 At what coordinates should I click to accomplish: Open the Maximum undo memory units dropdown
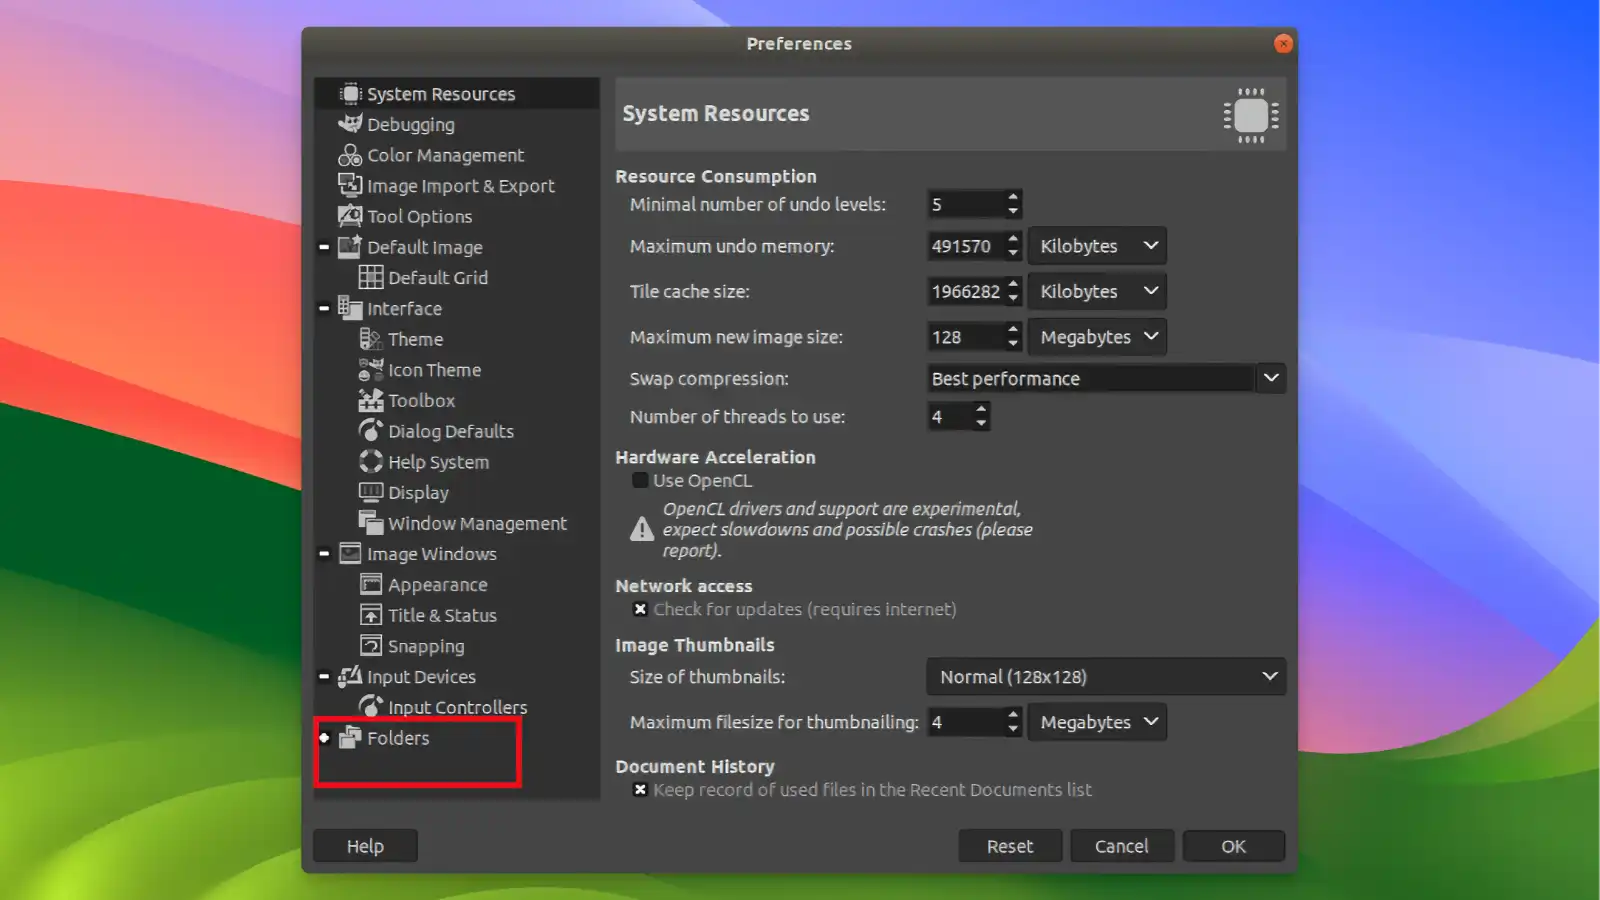pyautogui.click(x=1097, y=246)
